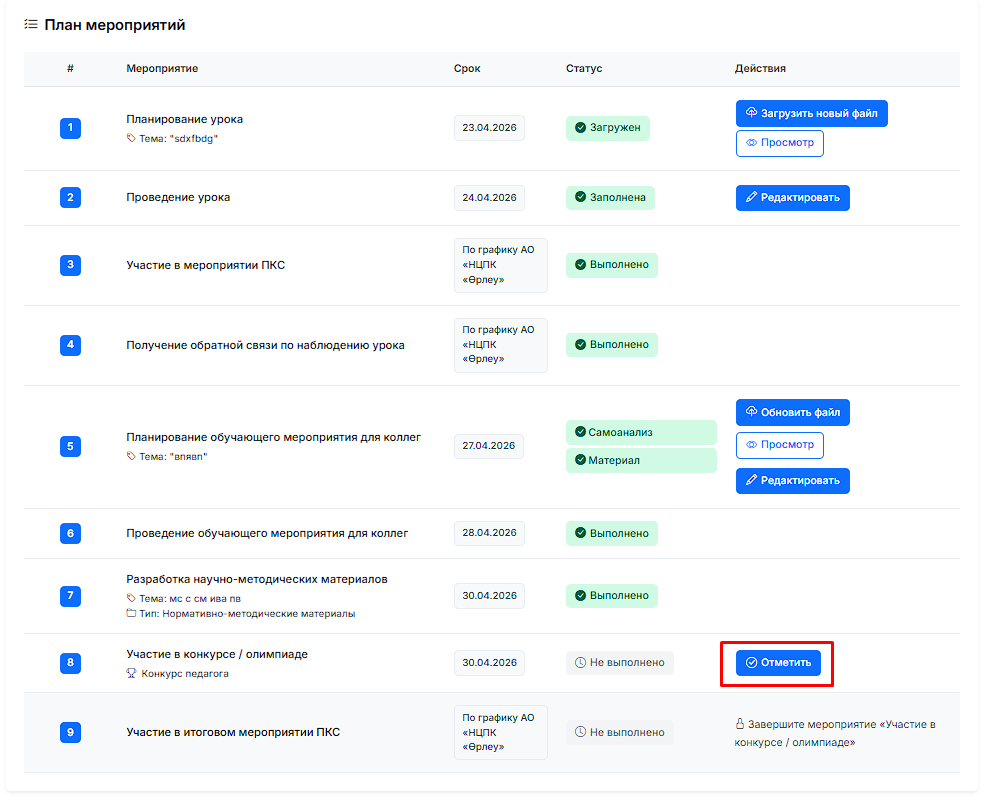
Task: Click the number 5 row badge
Action: [x=70, y=447]
